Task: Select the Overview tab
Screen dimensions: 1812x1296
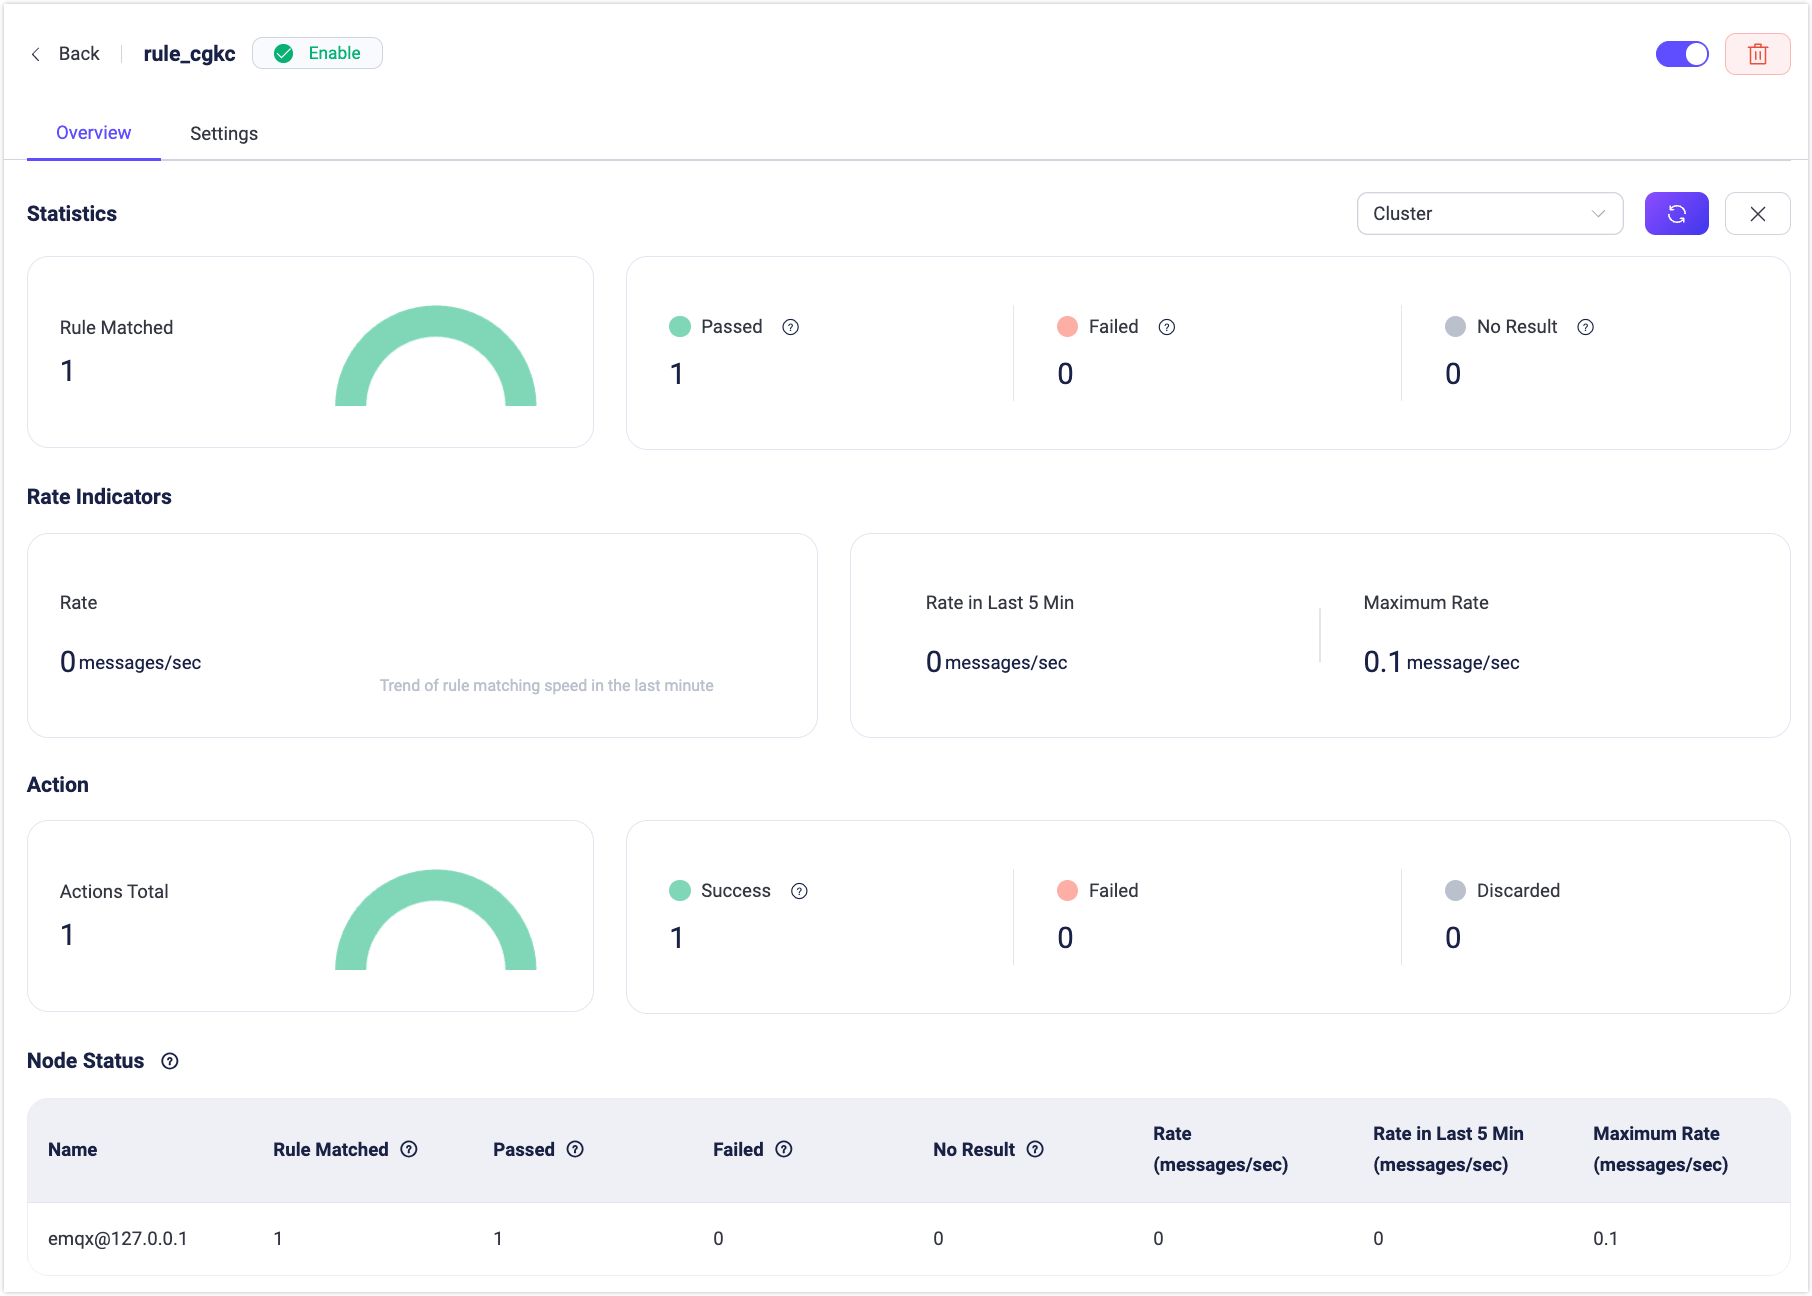Action: coord(93,133)
